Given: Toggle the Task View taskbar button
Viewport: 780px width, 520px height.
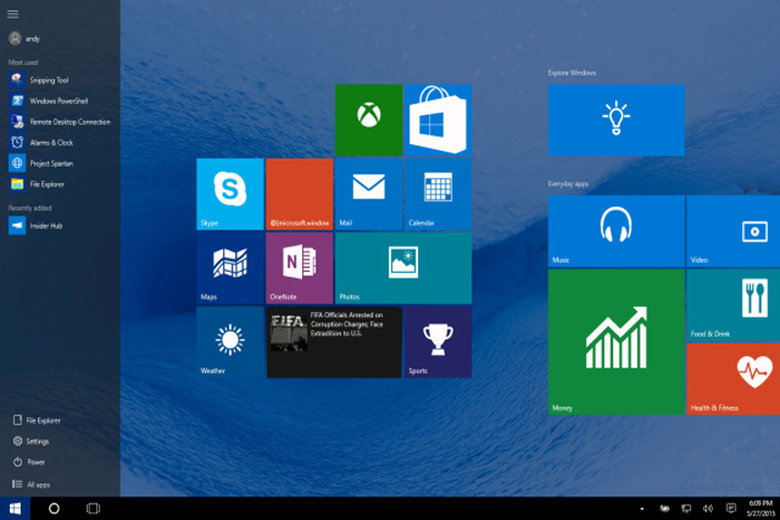Looking at the screenshot, I should (x=93, y=508).
